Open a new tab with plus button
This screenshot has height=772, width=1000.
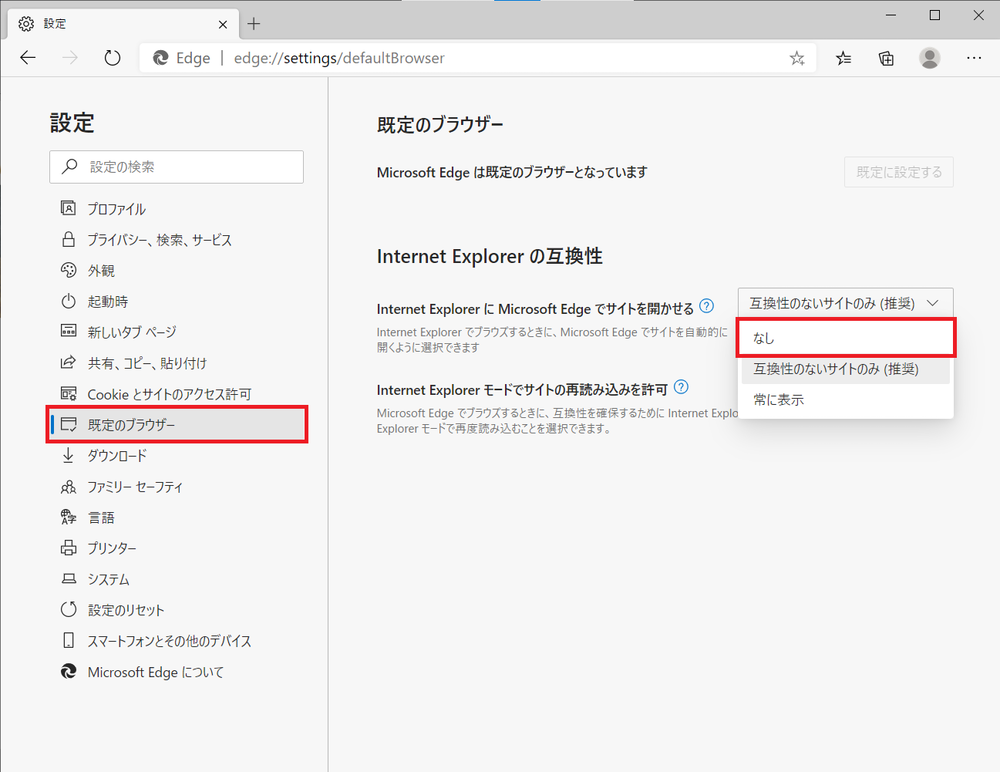[254, 24]
